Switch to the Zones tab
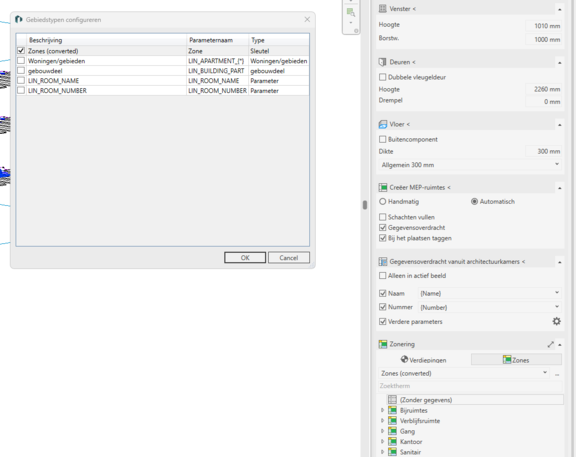 (x=516, y=360)
